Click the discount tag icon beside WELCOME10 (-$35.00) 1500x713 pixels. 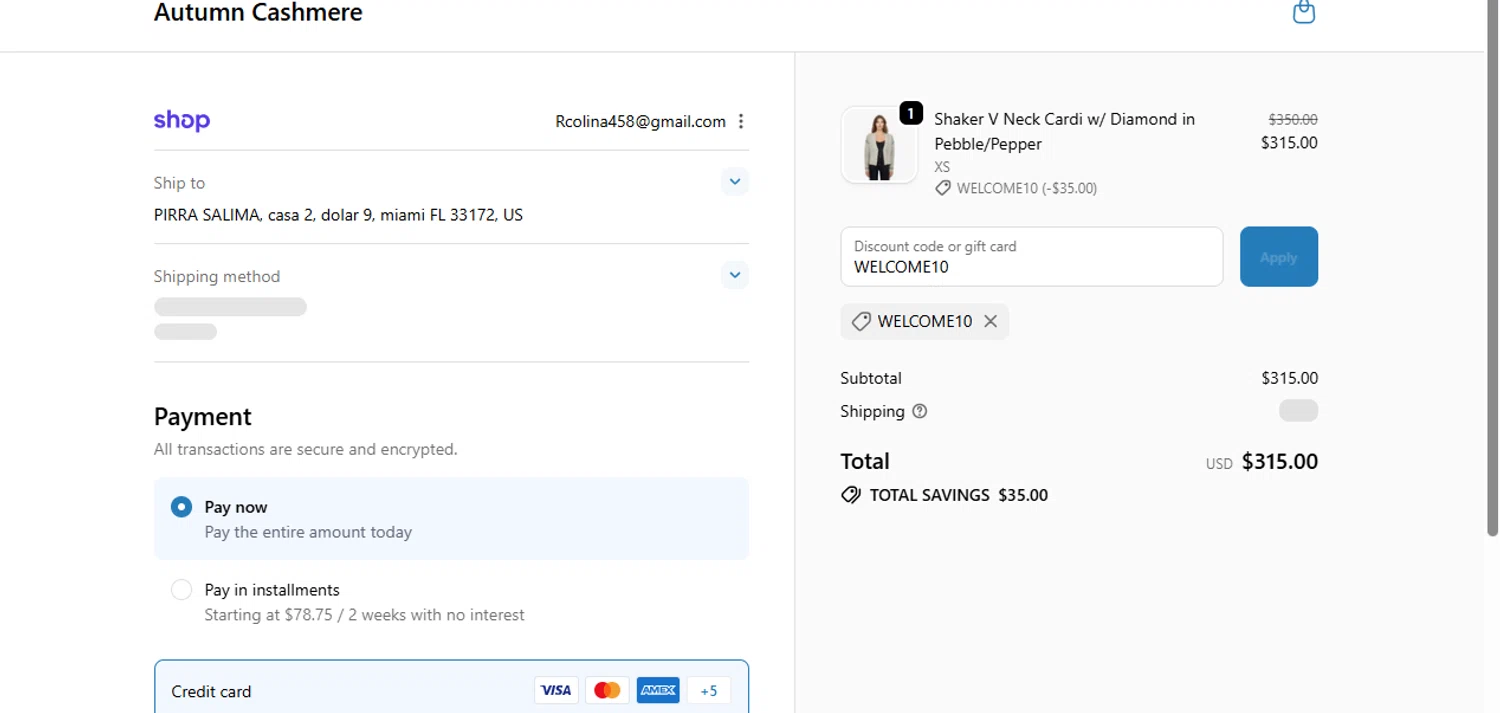click(943, 188)
